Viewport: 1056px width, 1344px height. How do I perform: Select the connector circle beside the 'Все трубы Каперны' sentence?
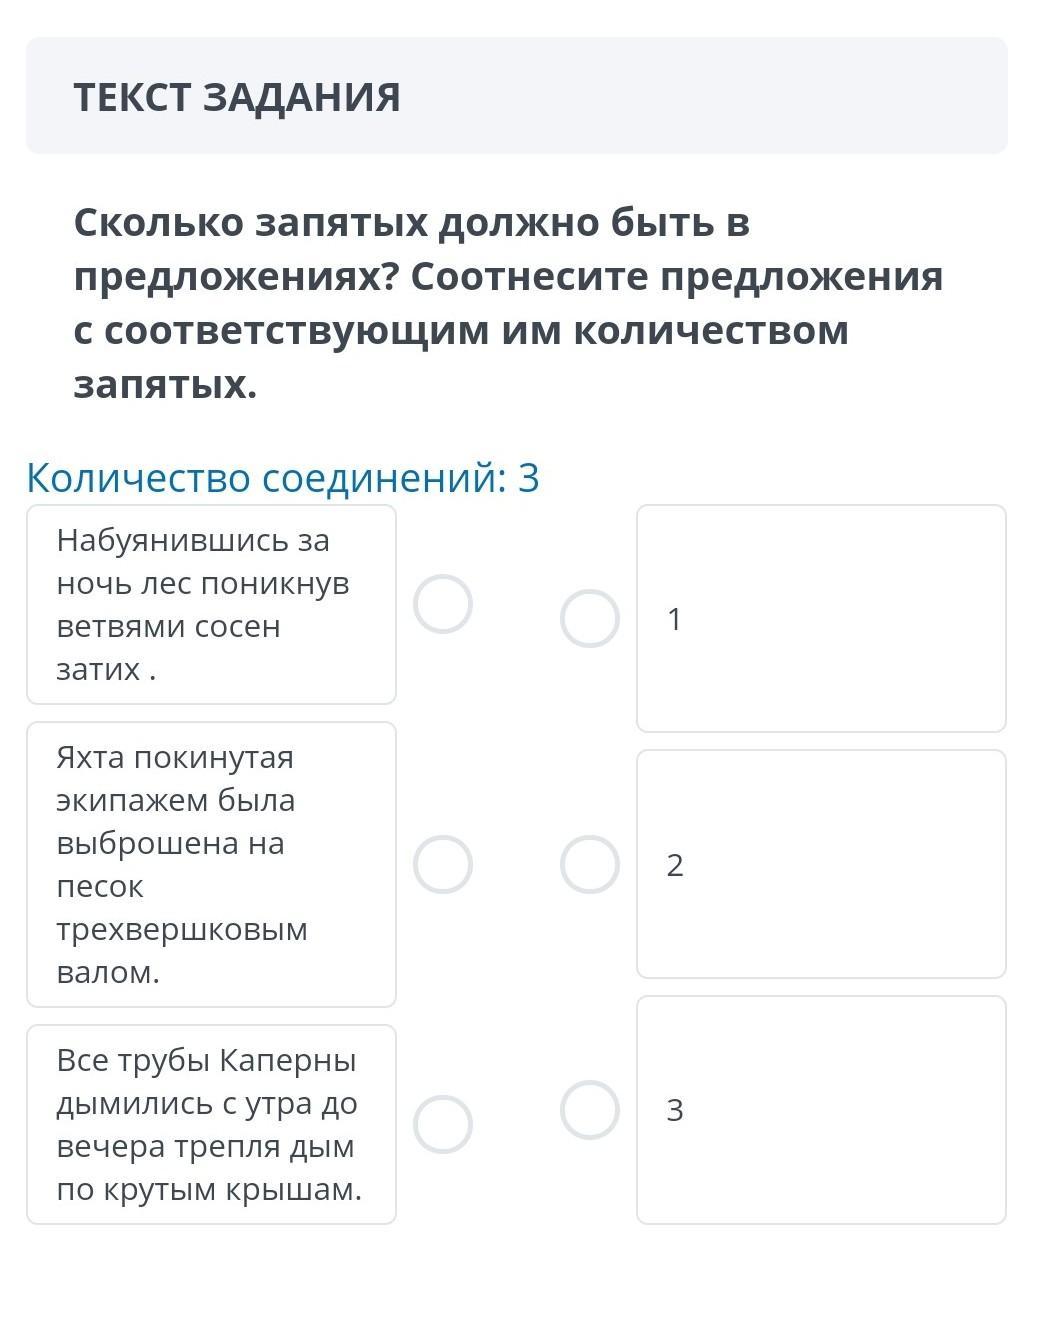point(443,1124)
